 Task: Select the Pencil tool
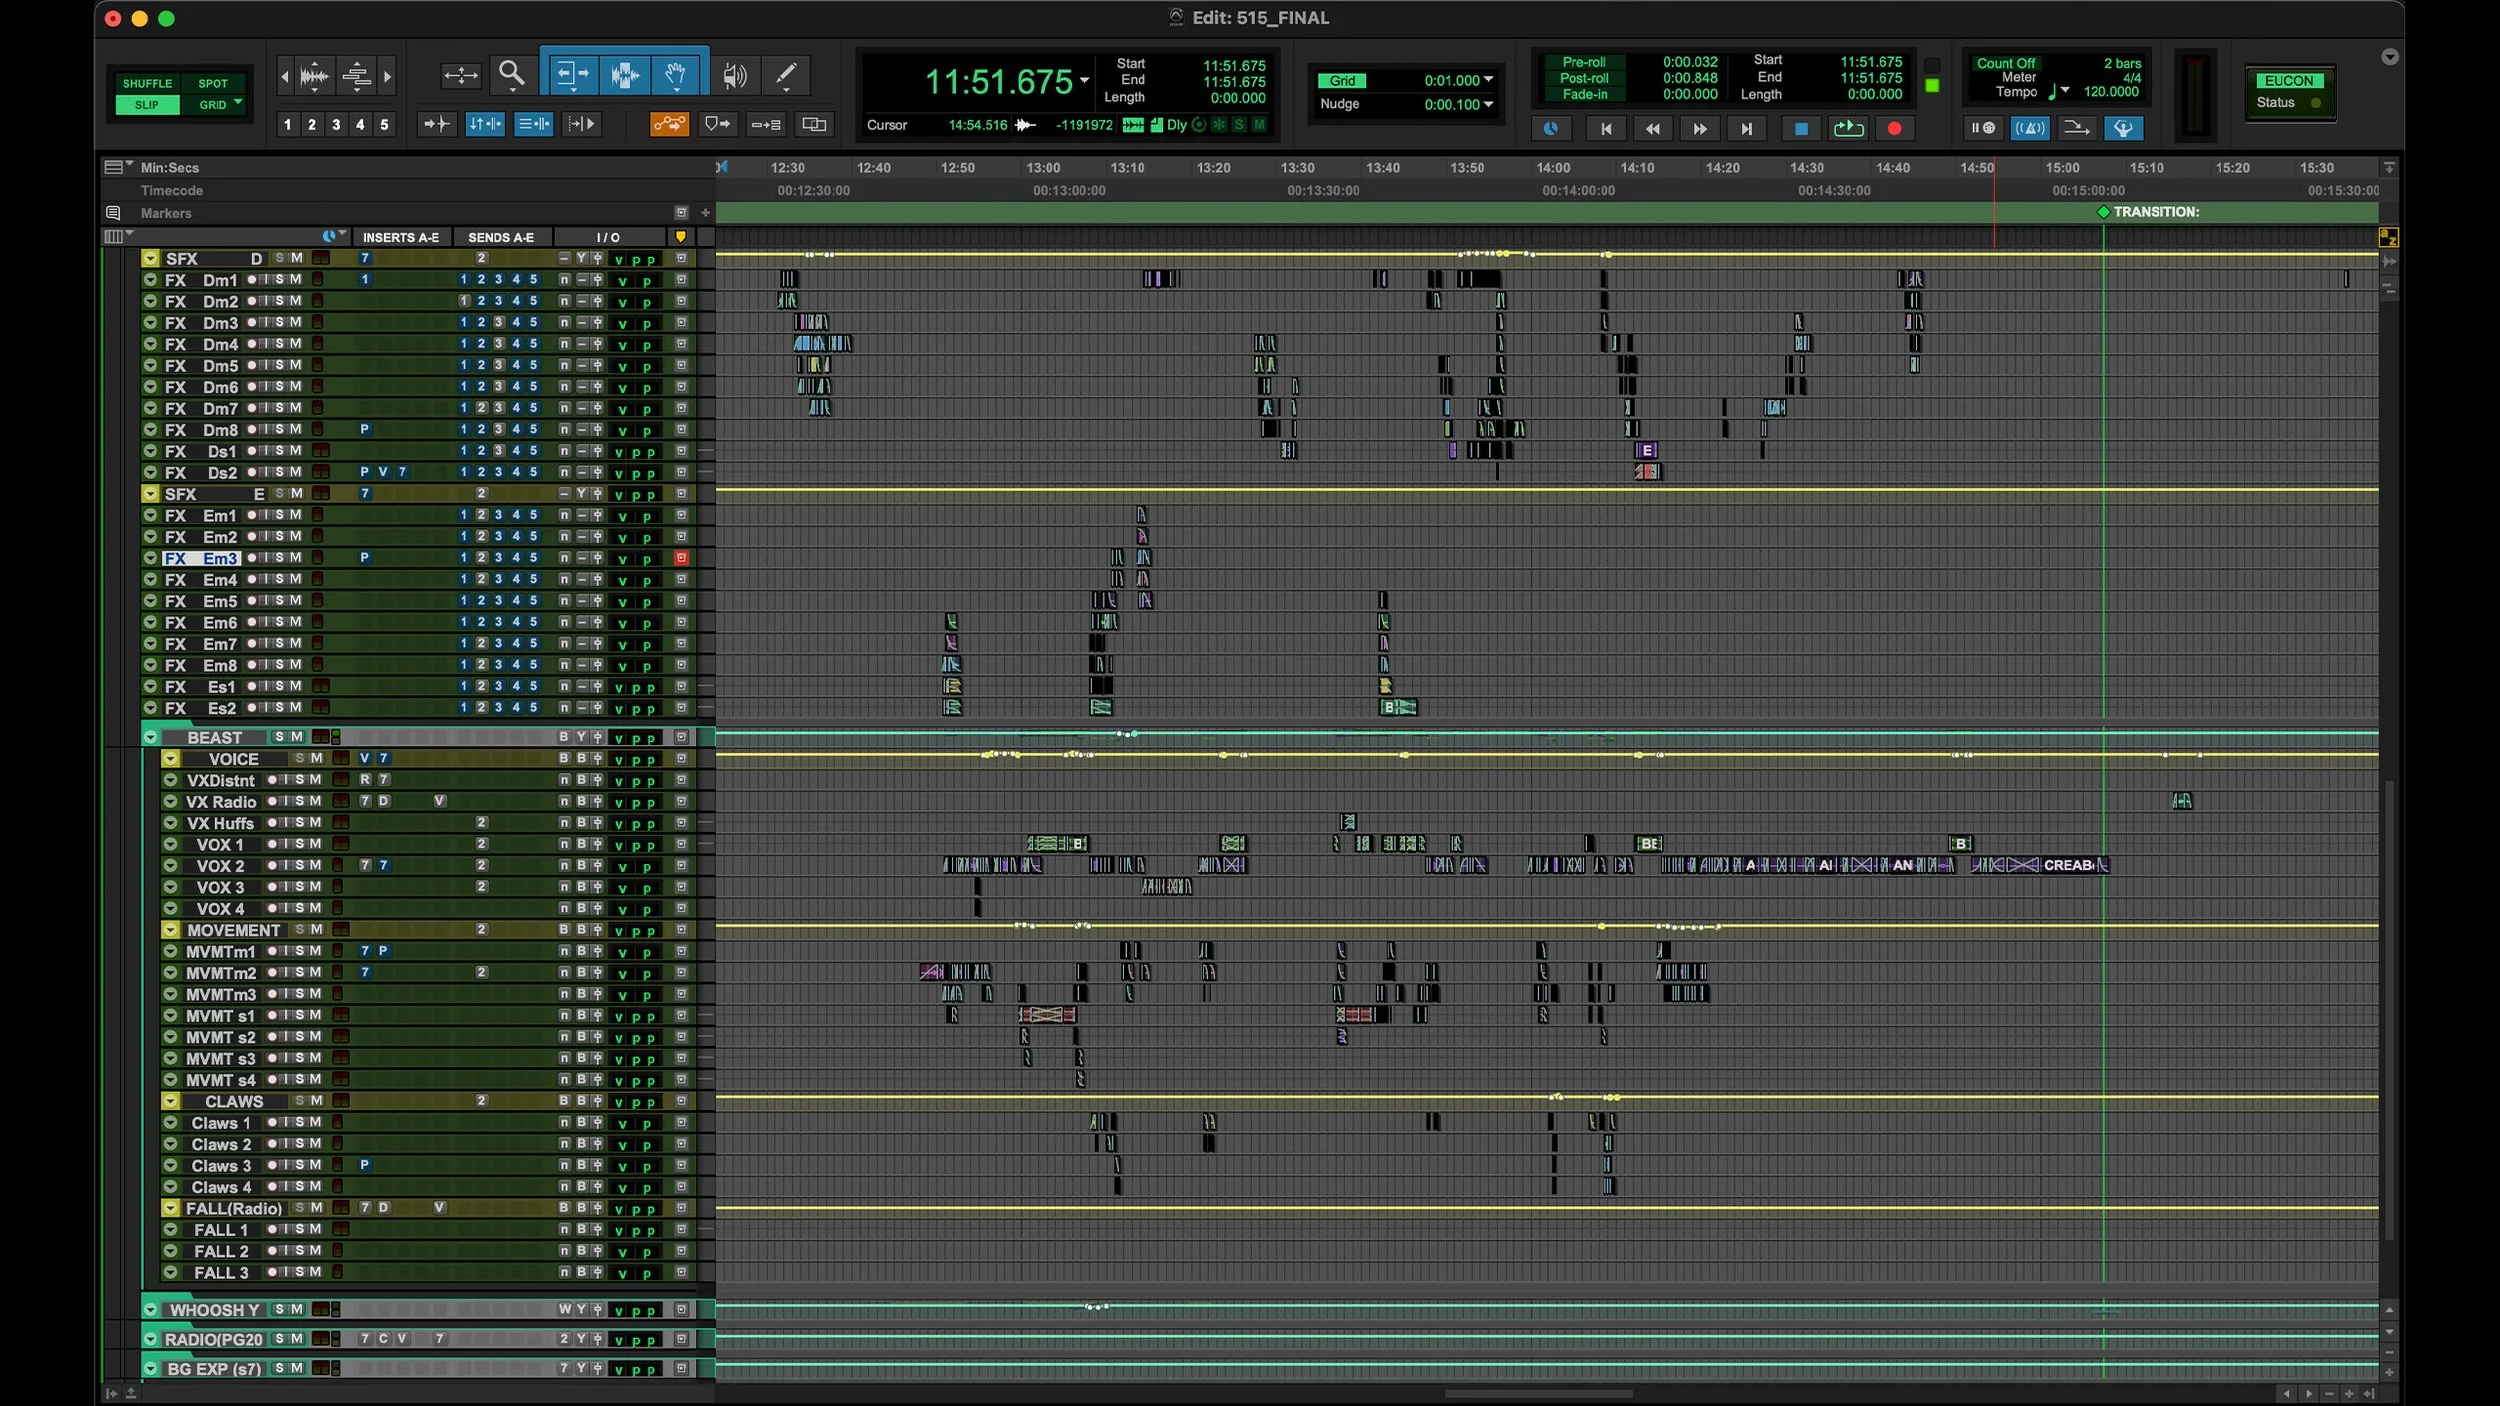click(x=786, y=74)
